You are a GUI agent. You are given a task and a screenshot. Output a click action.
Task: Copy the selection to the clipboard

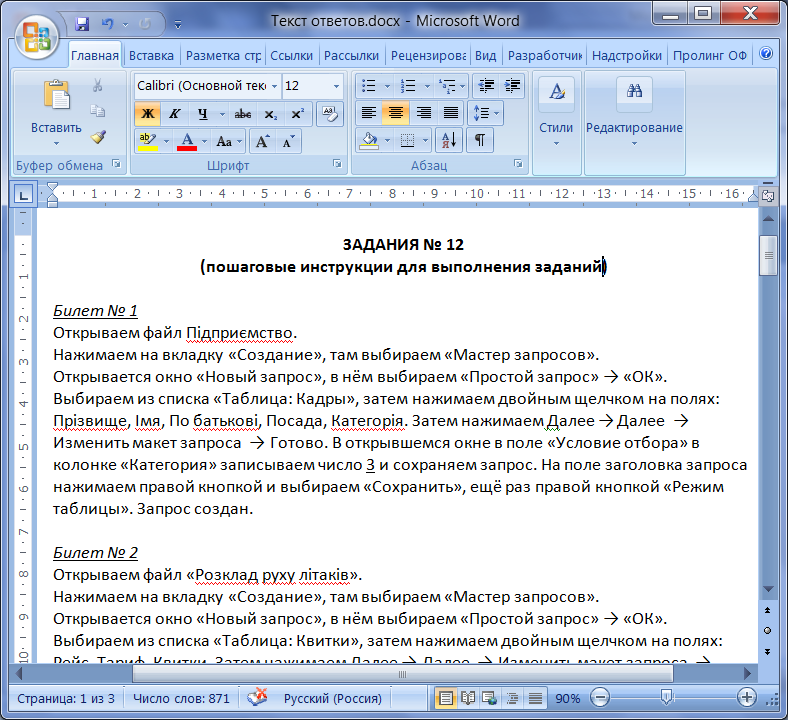97,111
